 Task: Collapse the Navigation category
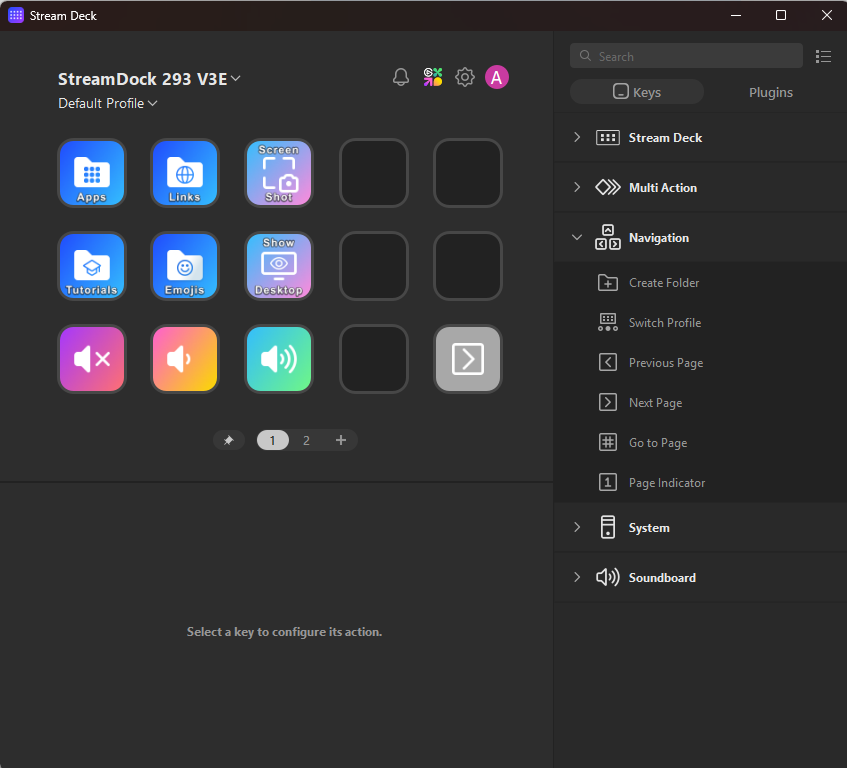point(701,237)
